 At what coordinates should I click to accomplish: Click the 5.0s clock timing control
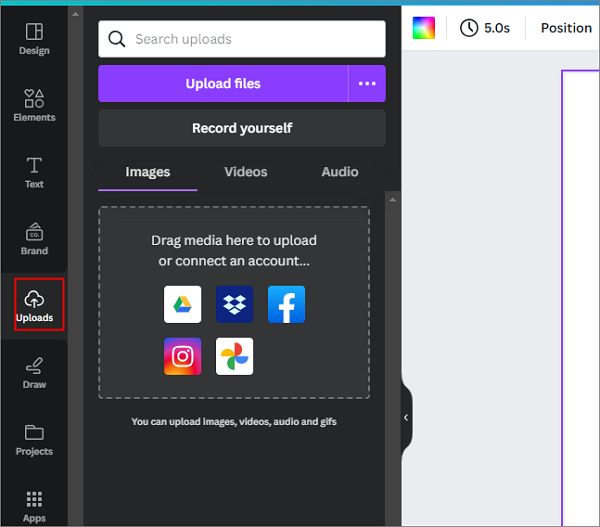click(485, 28)
